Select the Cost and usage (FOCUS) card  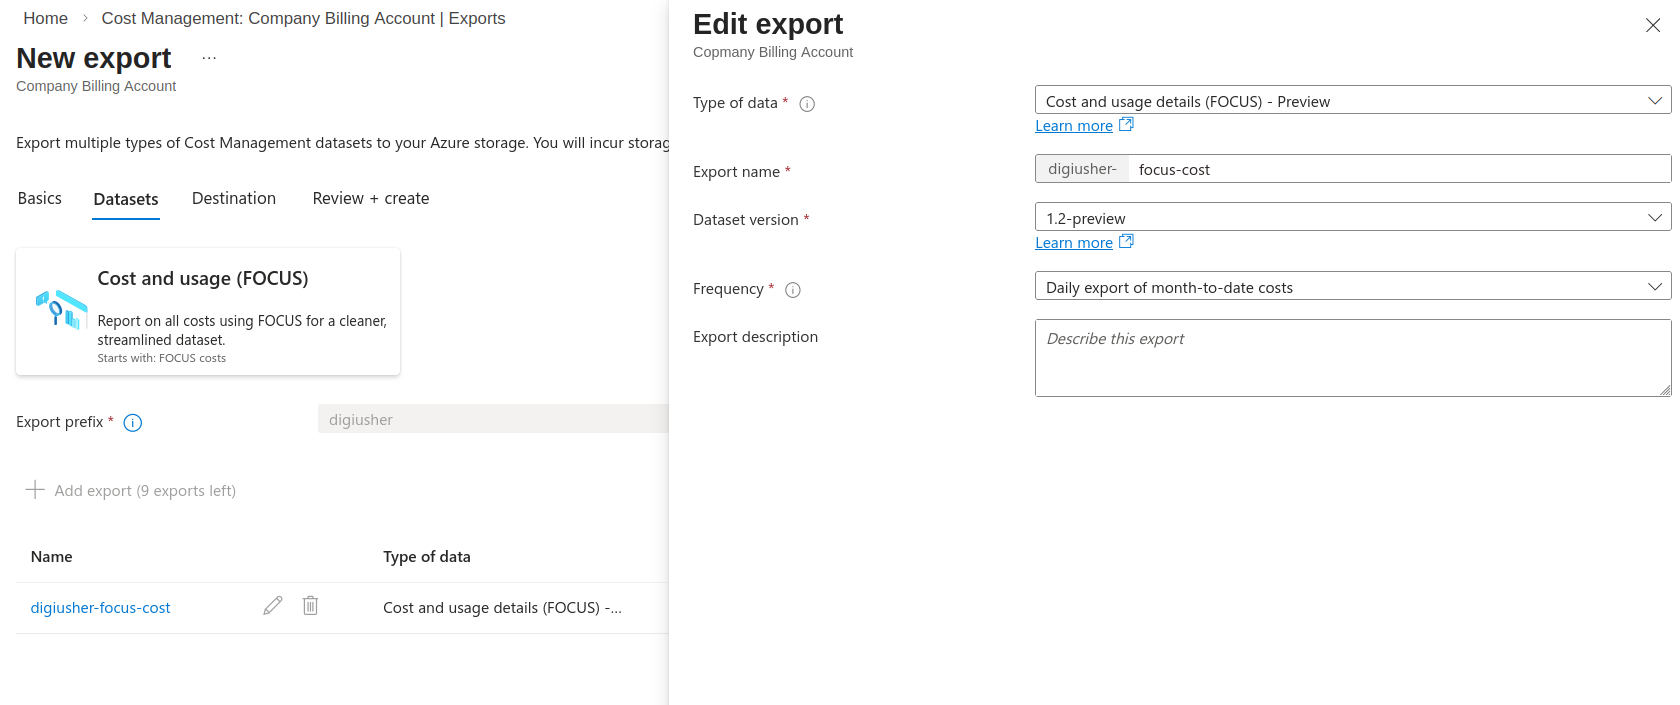[208, 312]
